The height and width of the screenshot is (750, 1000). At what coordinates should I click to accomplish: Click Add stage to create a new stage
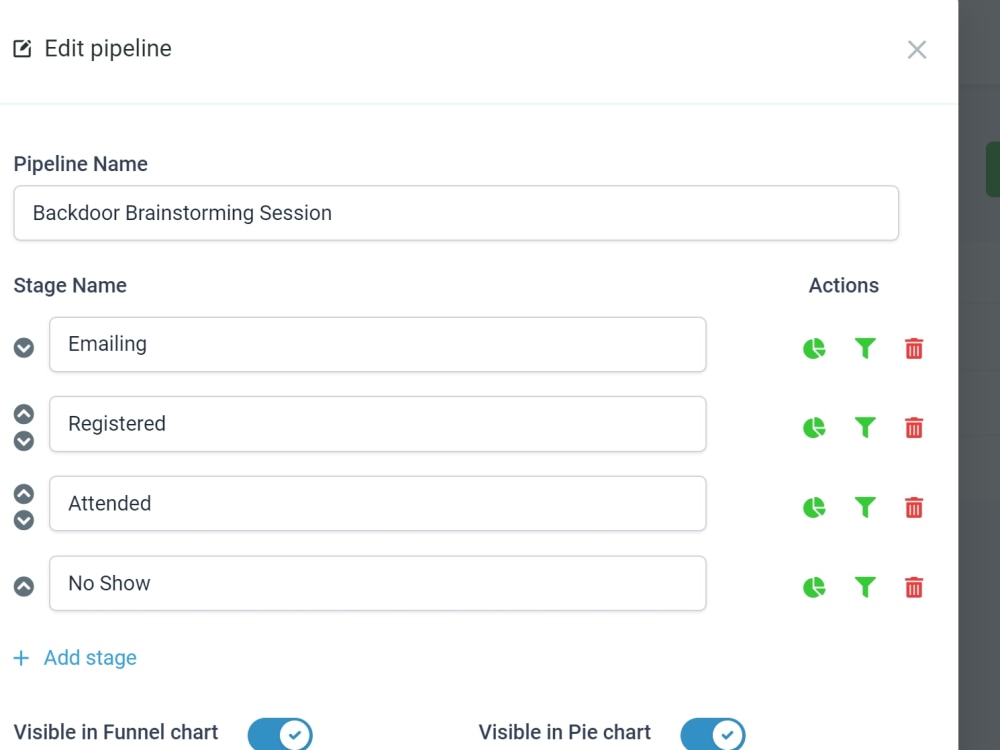coord(75,657)
